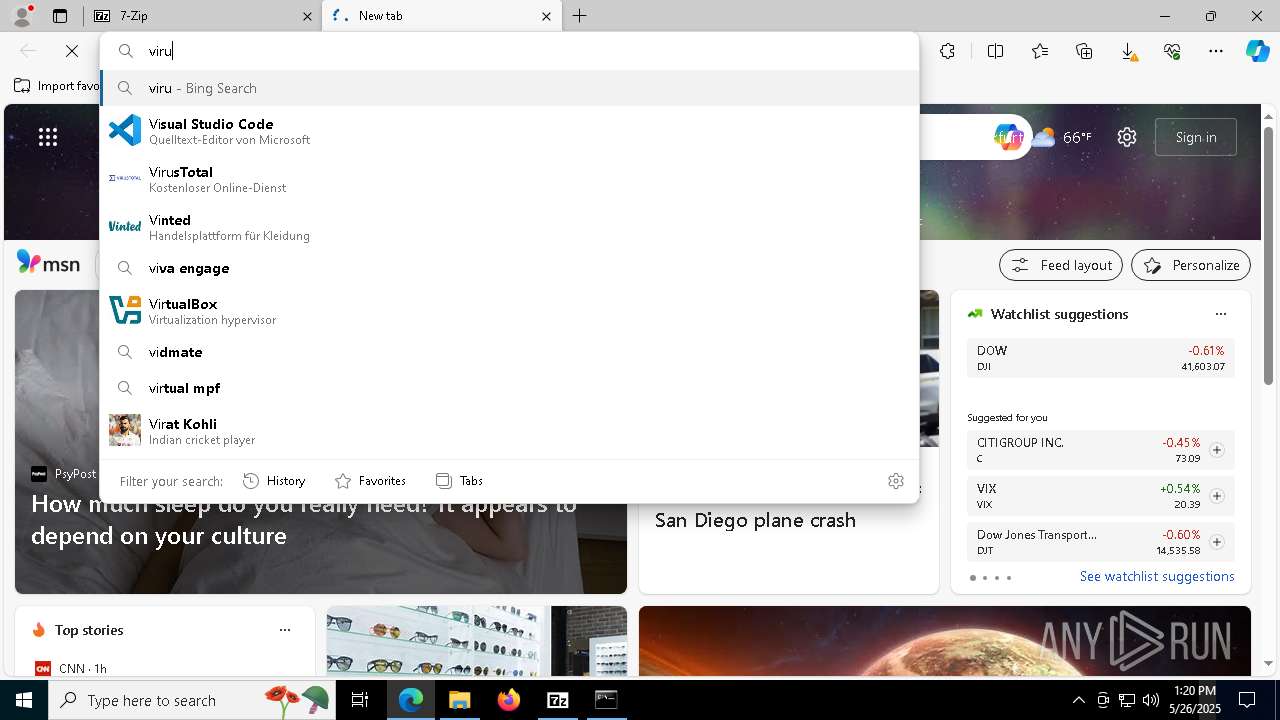Open the Feed layout options
Viewport: 1280px width, 720px height.
[x=1062, y=265]
